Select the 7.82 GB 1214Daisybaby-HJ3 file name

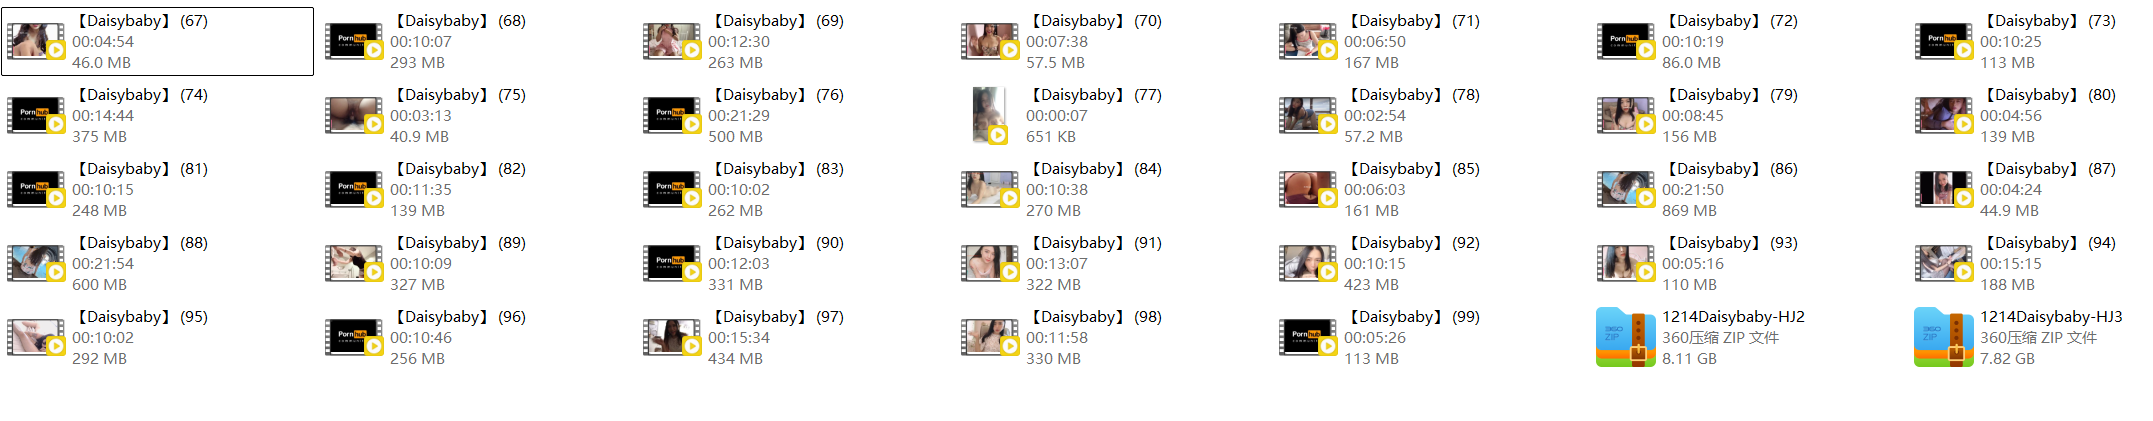[2051, 317]
